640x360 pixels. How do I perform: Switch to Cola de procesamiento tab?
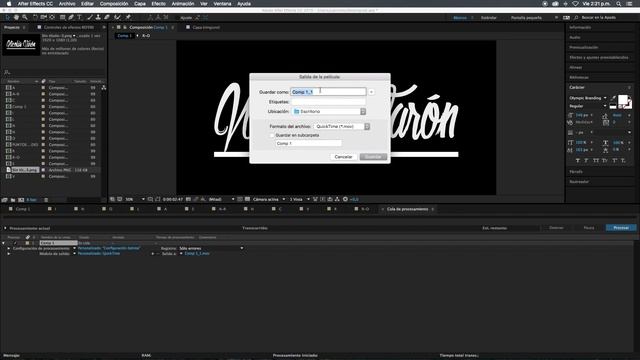pyautogui.click(x=407, y=209)
